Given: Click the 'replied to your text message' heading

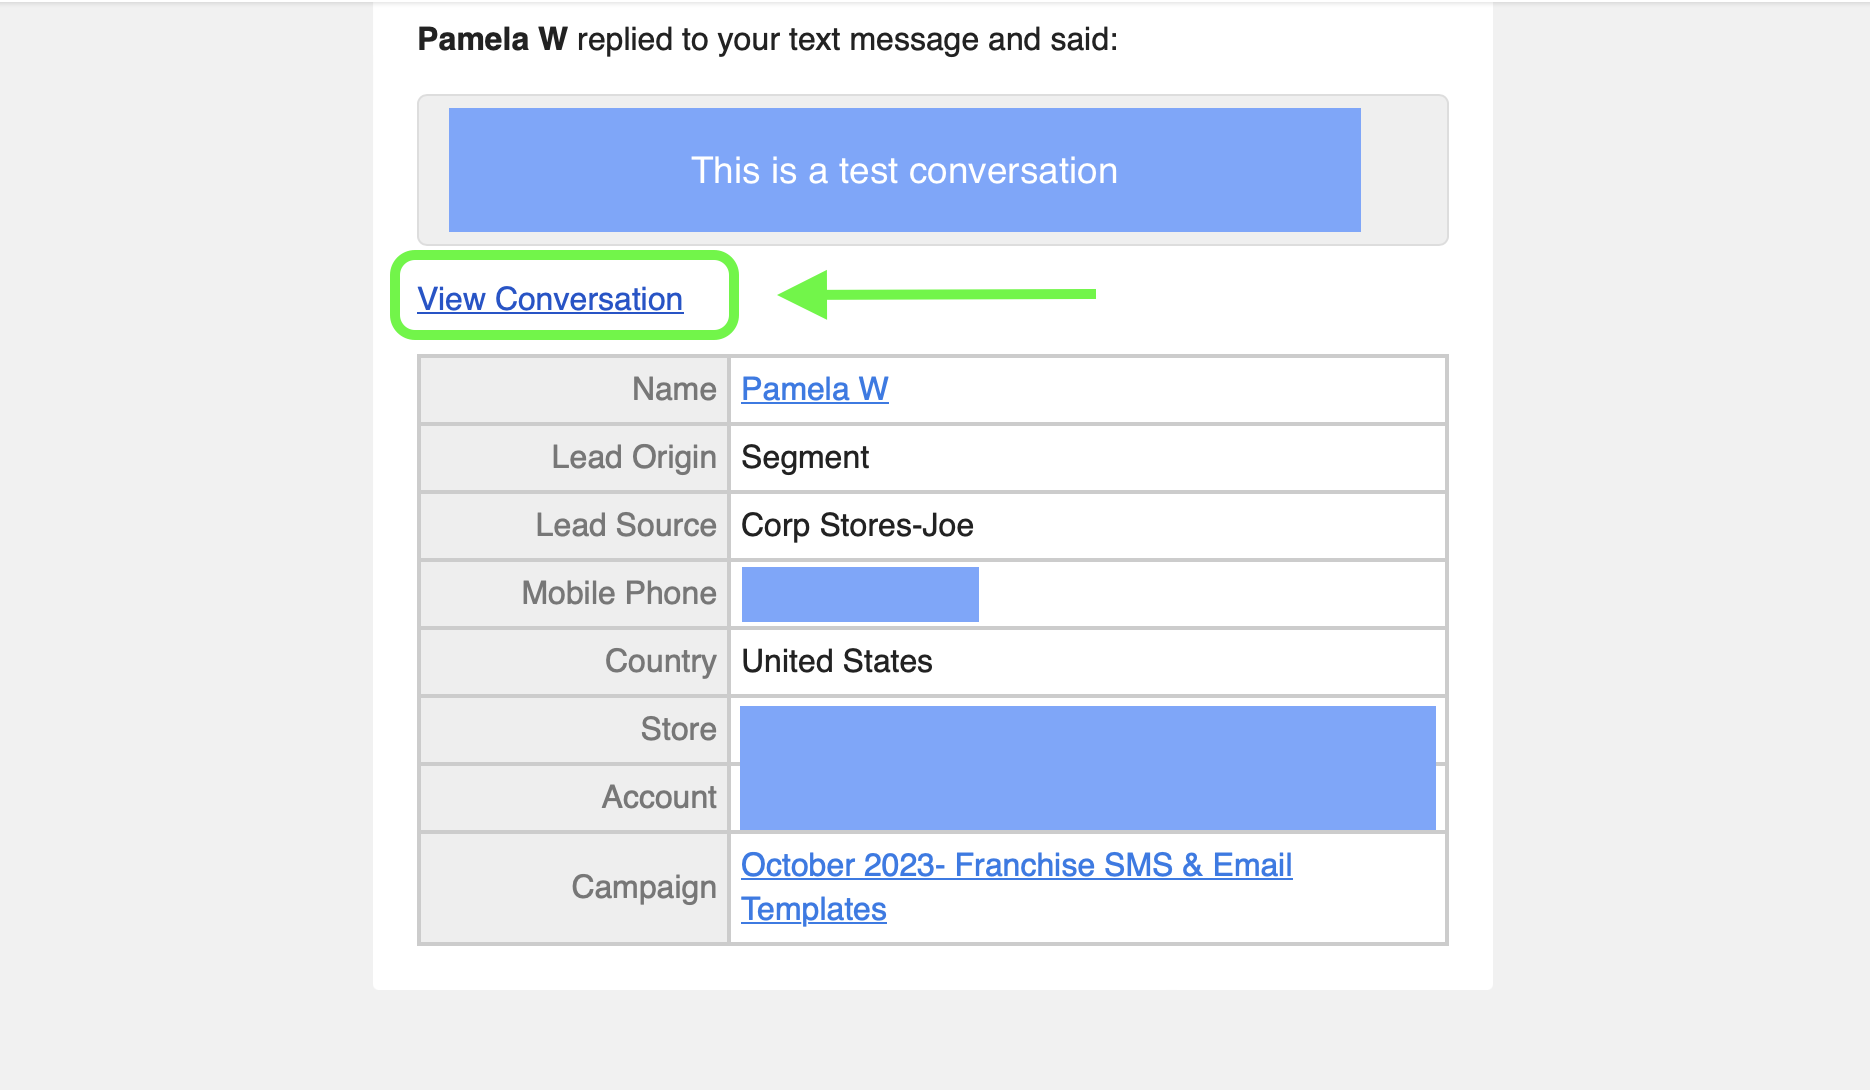Looking at the screenshot, I should [778, 39].
